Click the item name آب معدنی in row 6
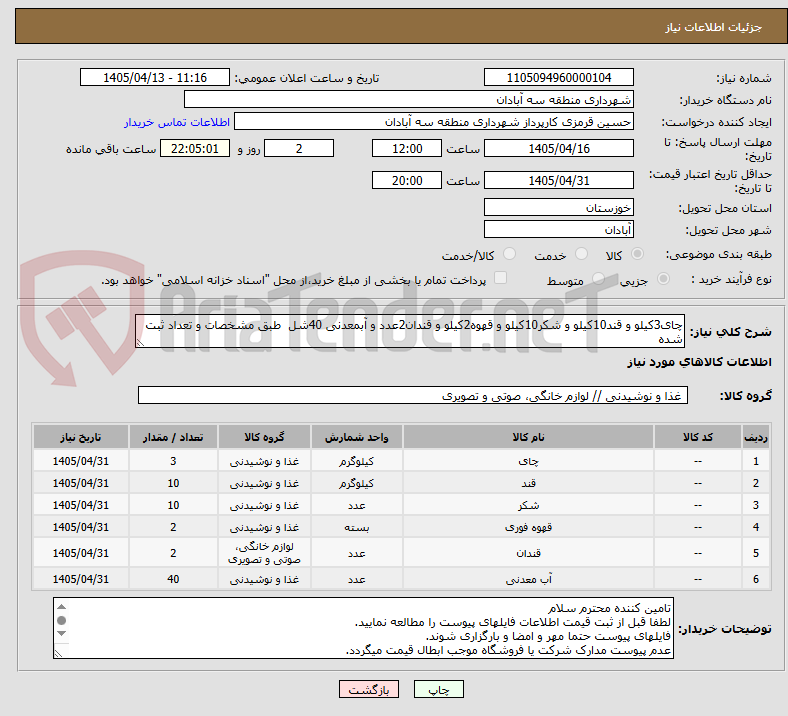The image size is (788, 716). [528, 579]
